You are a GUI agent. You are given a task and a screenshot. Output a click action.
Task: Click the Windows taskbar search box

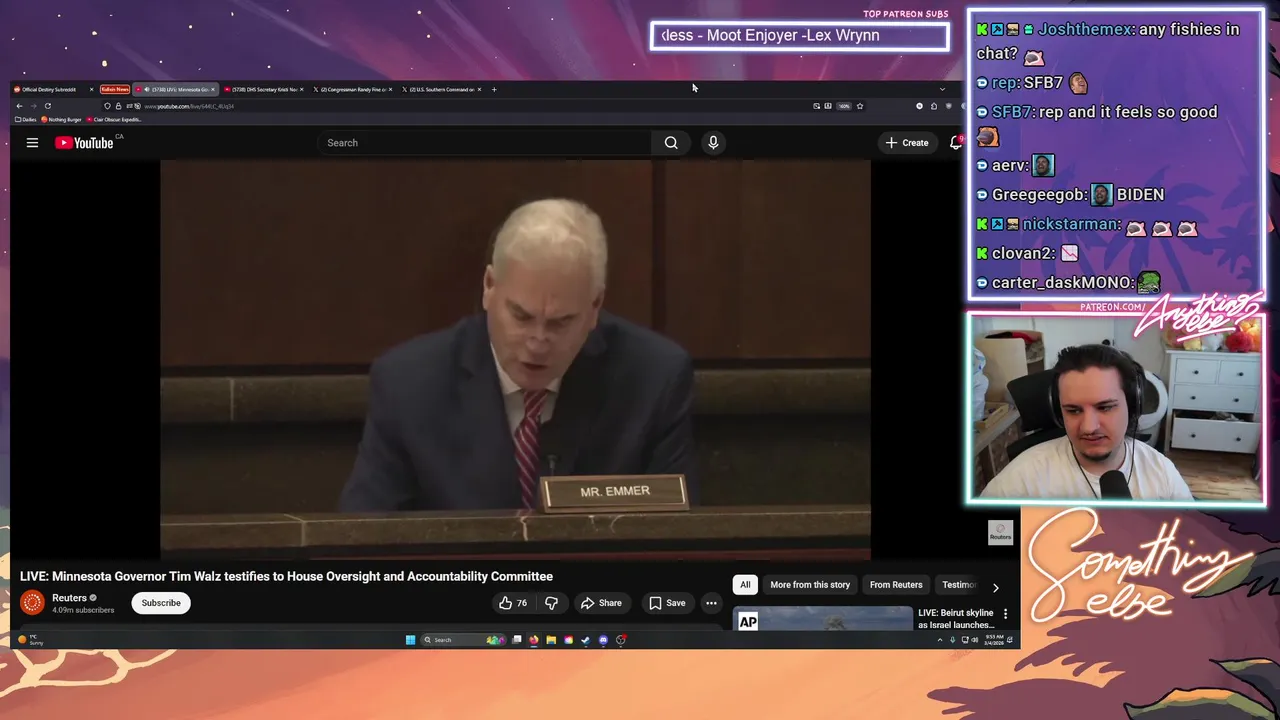[x=463, y=640]
